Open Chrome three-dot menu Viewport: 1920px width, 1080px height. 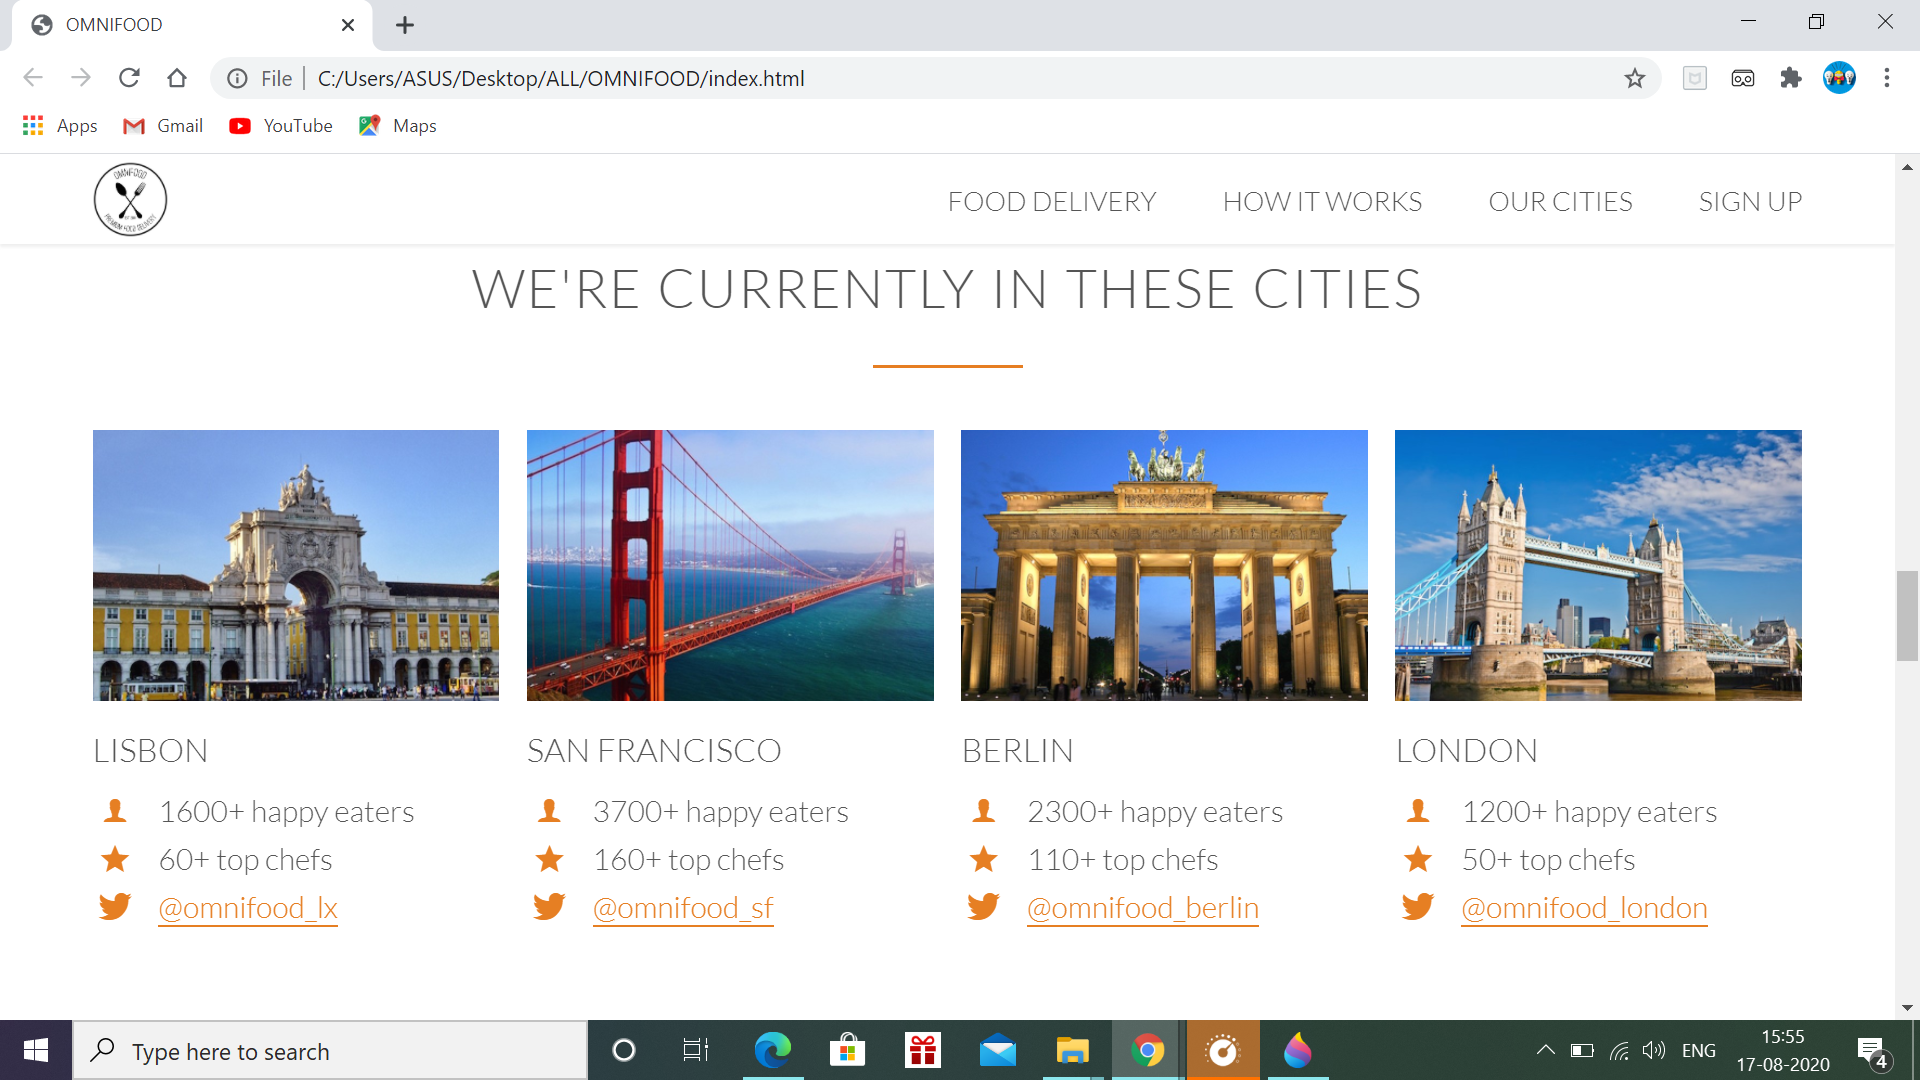pos(1886,78)
